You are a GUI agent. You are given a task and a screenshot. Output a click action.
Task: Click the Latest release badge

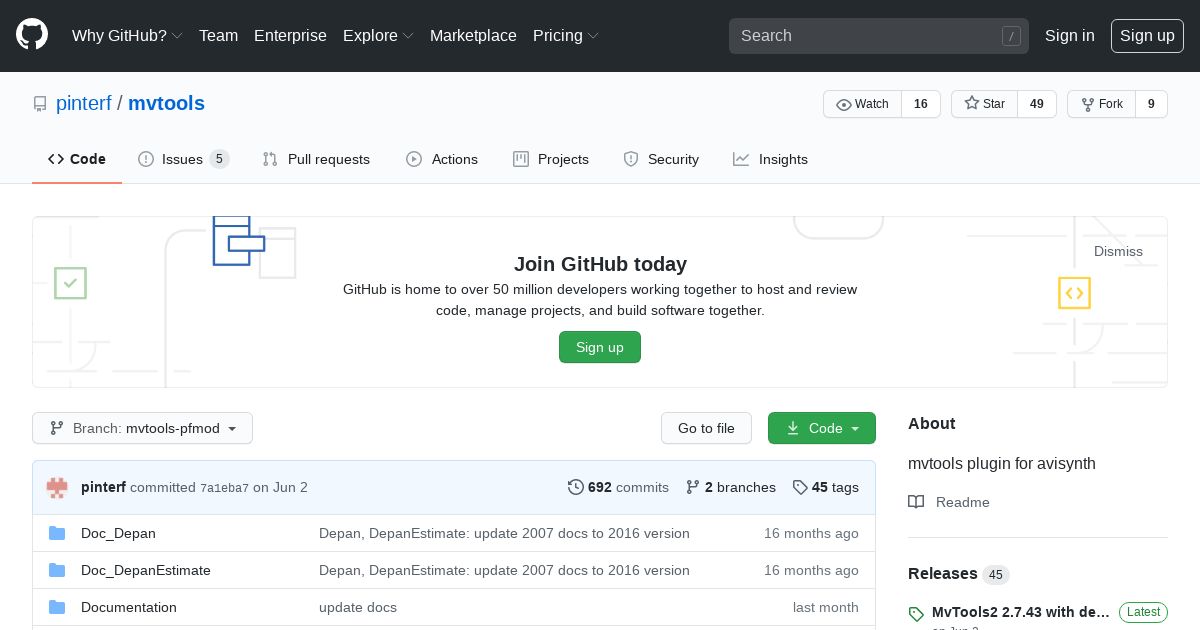coord(1143,612)
